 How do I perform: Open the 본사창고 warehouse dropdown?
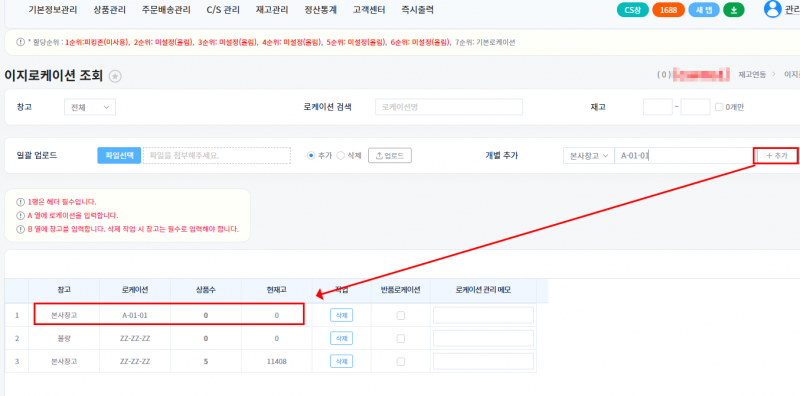[x=589, y=156]
